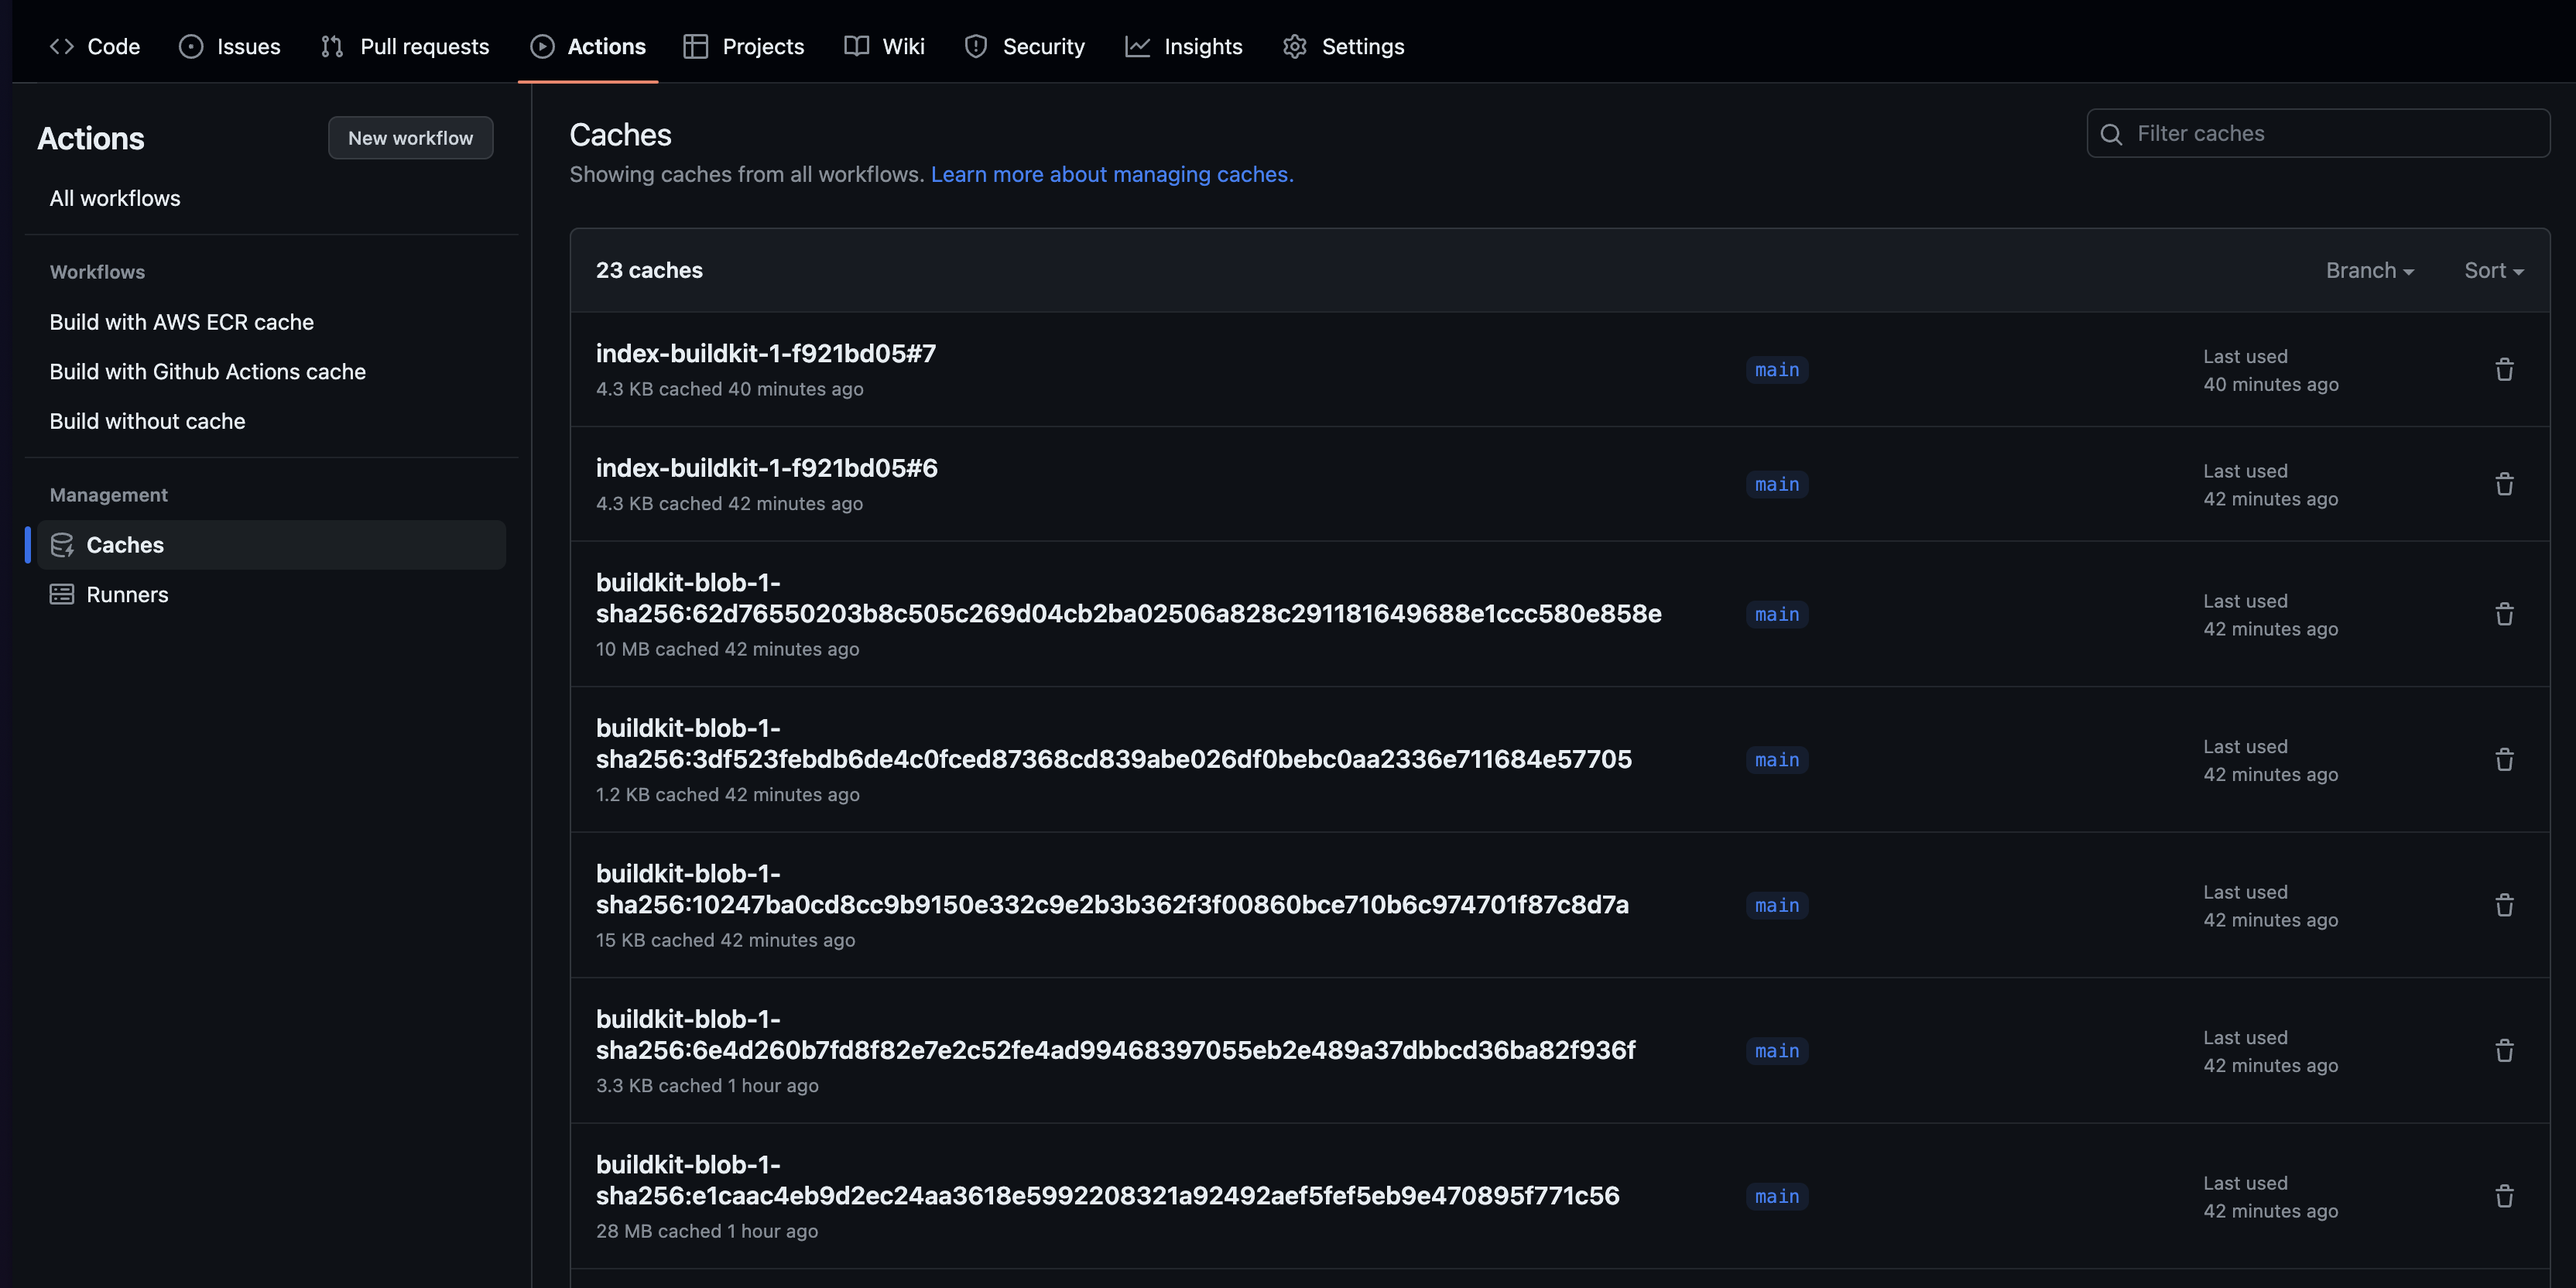Click the Build without cache workflow item

[146, 420]
